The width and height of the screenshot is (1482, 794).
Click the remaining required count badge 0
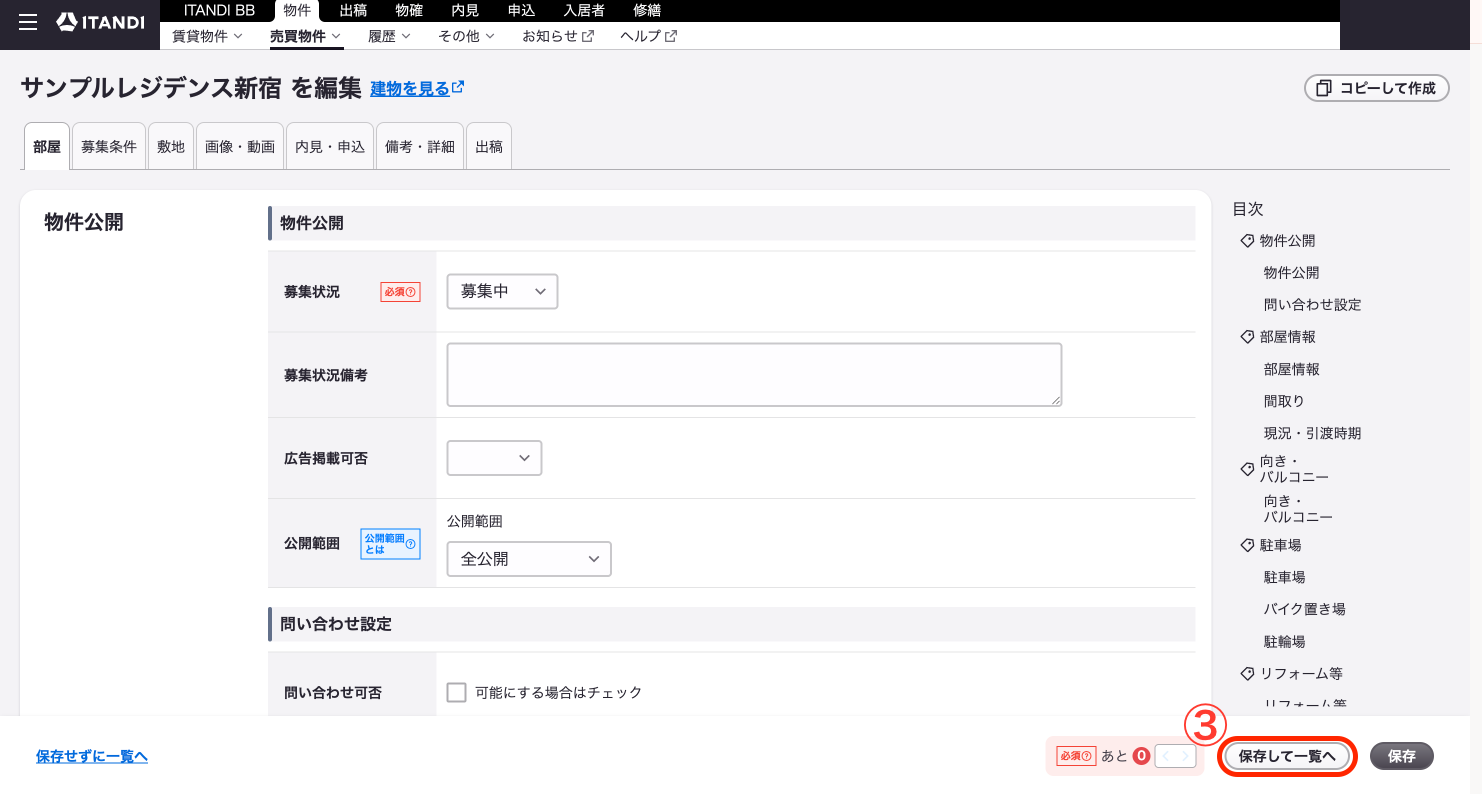pyautogui.click(x=1141, y=756)
